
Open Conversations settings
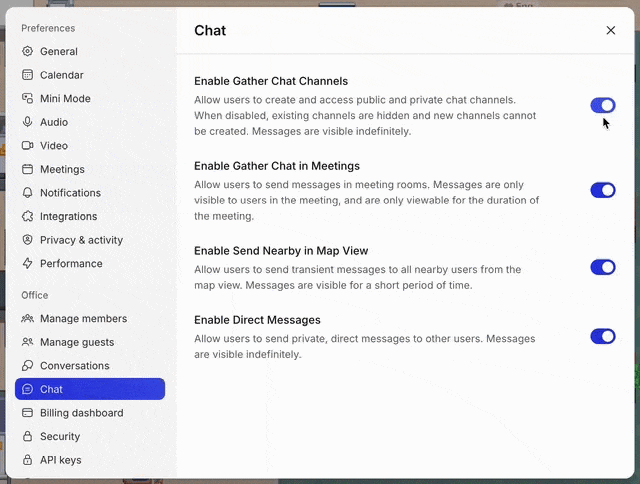[x=90, y=366]
